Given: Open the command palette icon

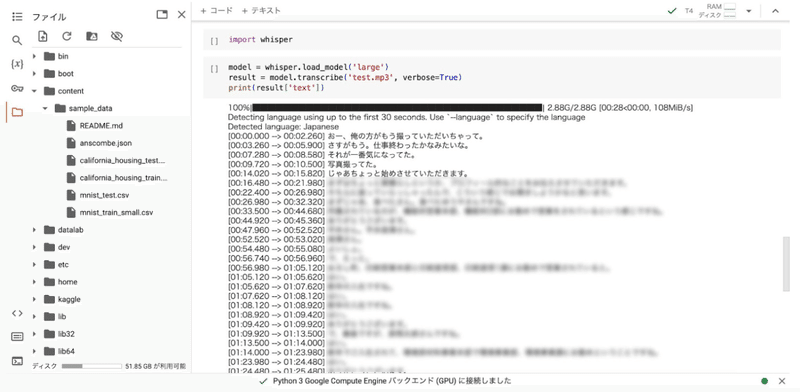Looking at the screenshot, I should click(17, 337).
